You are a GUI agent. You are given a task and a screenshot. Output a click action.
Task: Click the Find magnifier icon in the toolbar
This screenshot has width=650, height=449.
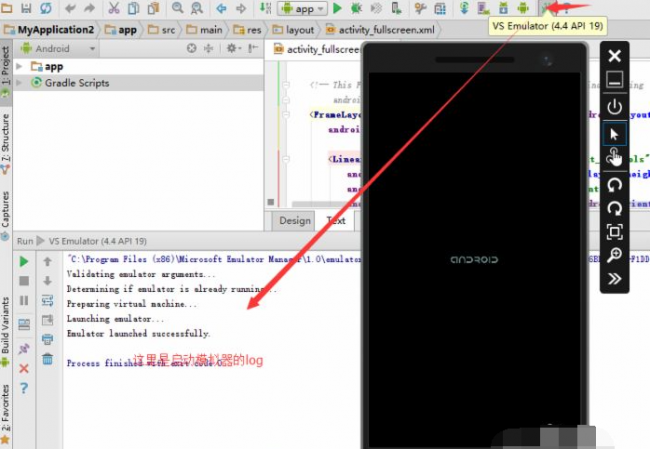click(177, 7)
